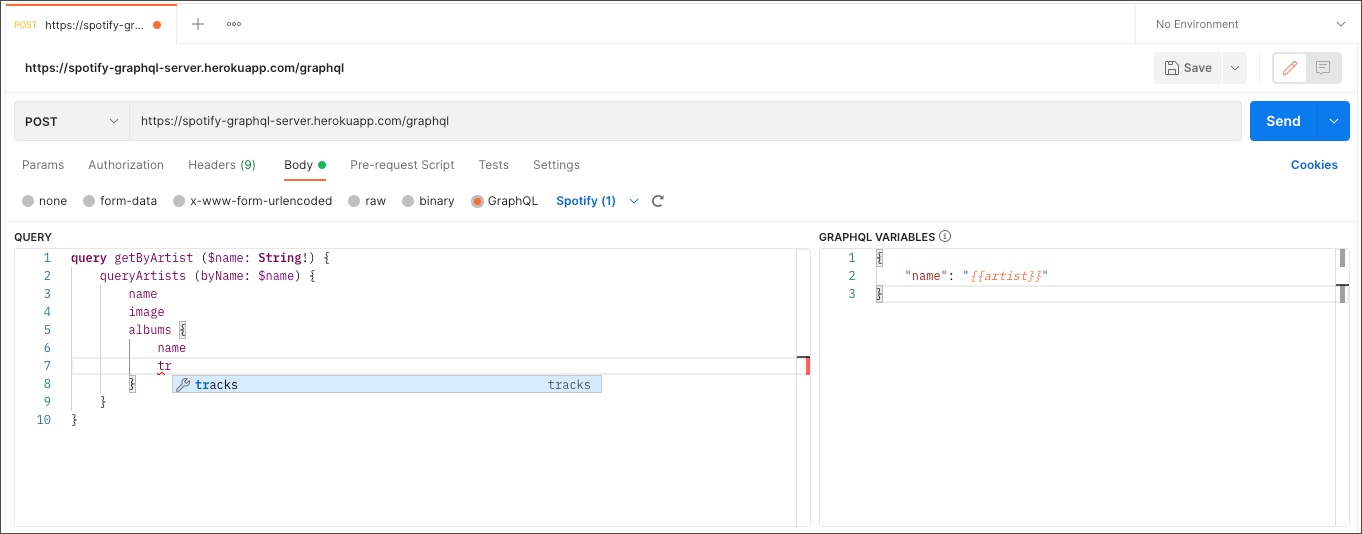This screenshot has width=1362, height=534.
Task: Click query line 1 getByArtist text
Action: (153, 258)
